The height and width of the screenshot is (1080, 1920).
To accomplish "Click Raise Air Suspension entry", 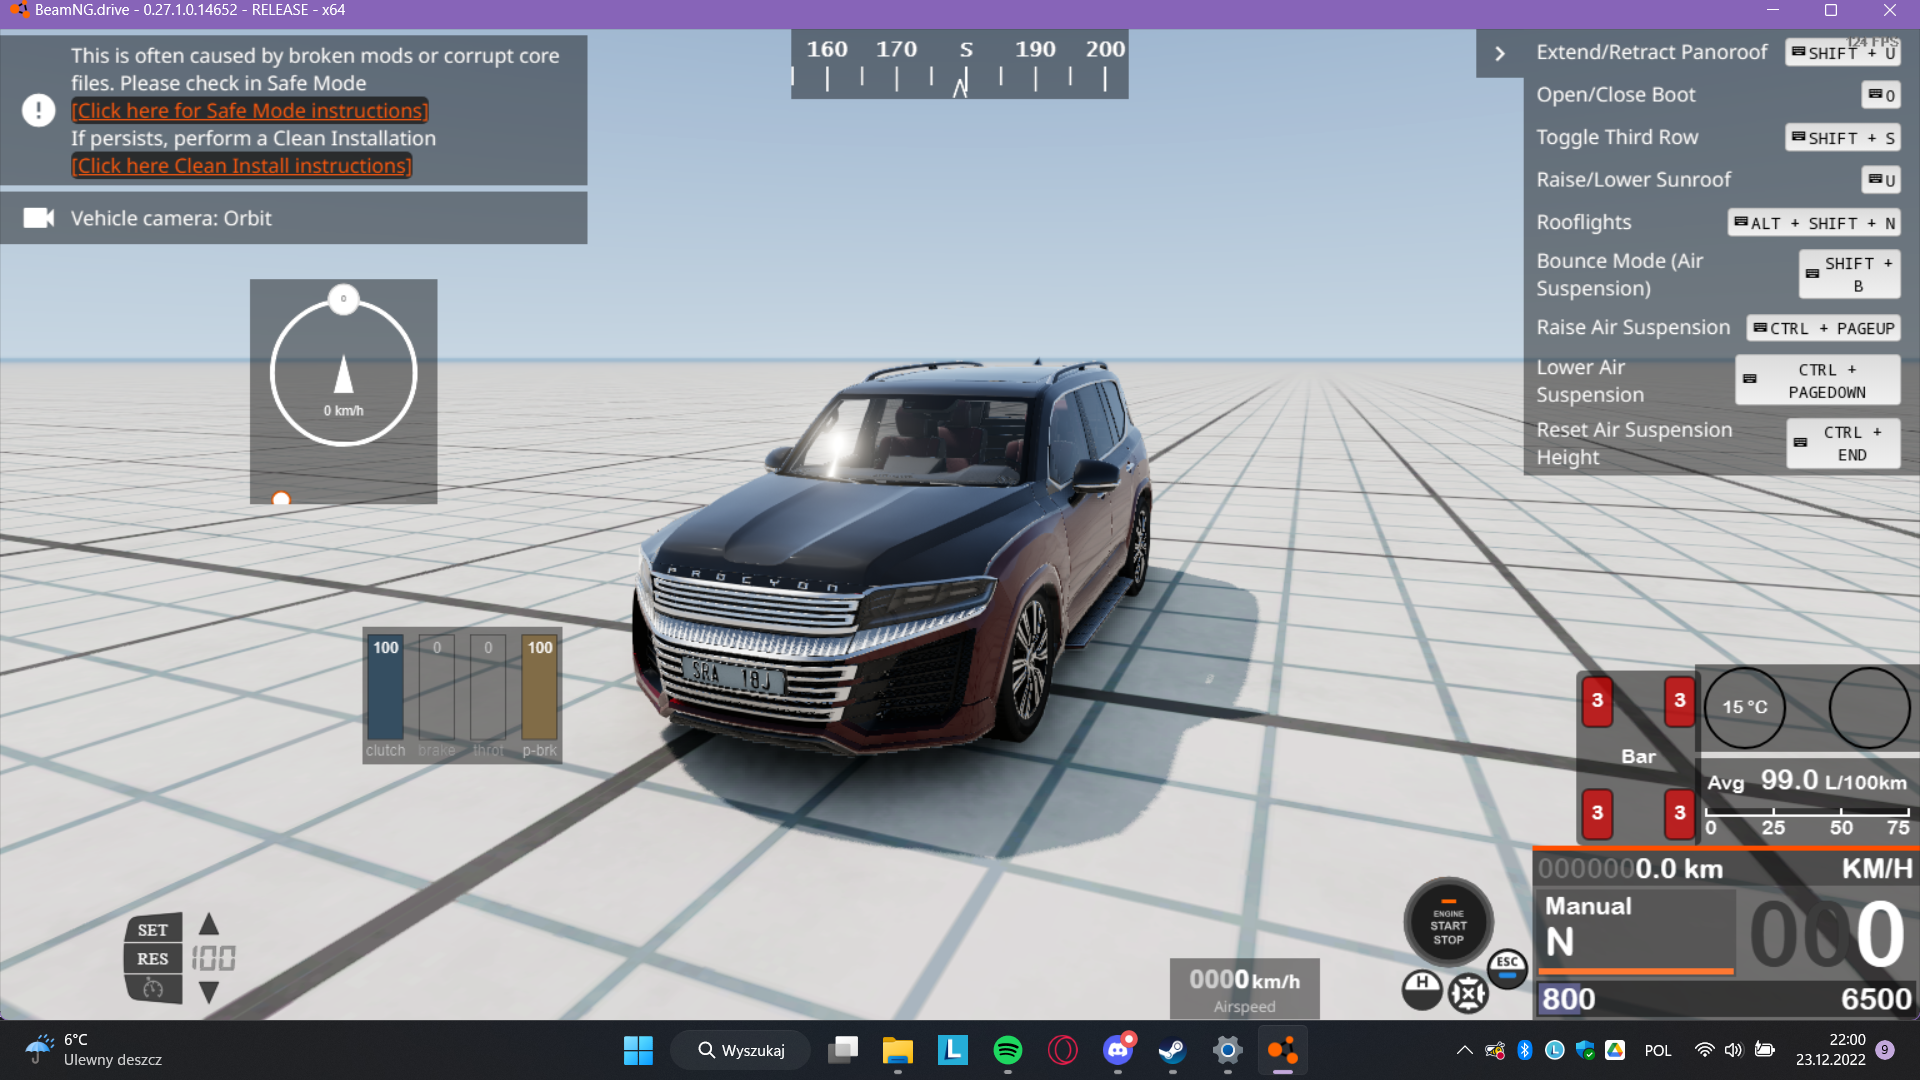I will click(x=1717, y=327).
